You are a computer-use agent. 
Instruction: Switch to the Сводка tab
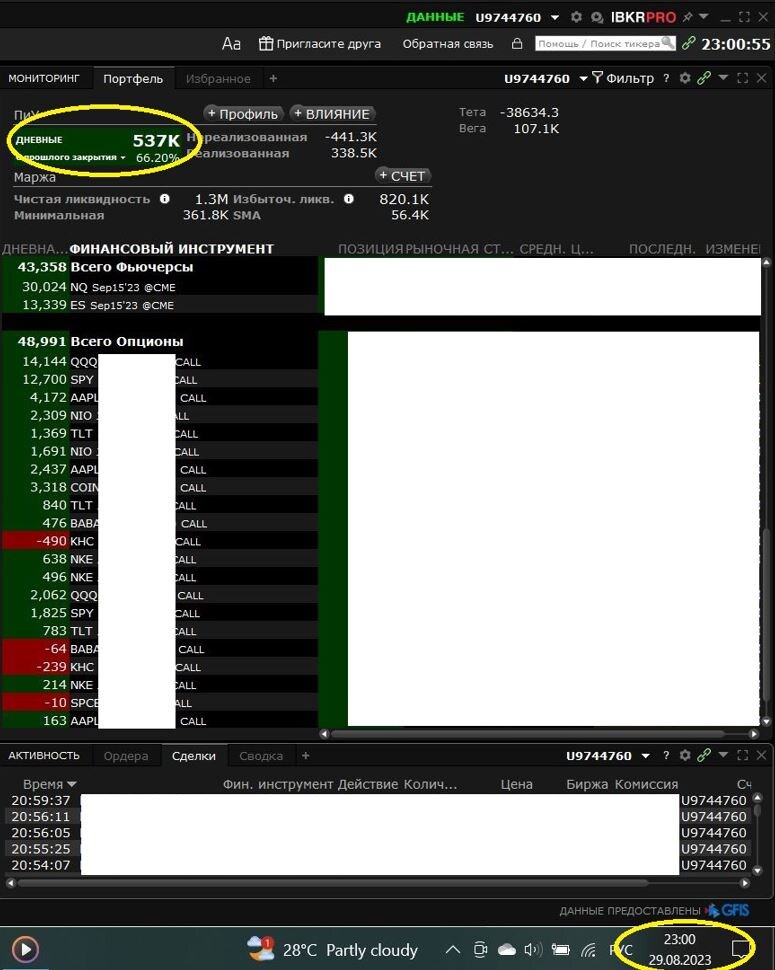click(x=261, y=756)
